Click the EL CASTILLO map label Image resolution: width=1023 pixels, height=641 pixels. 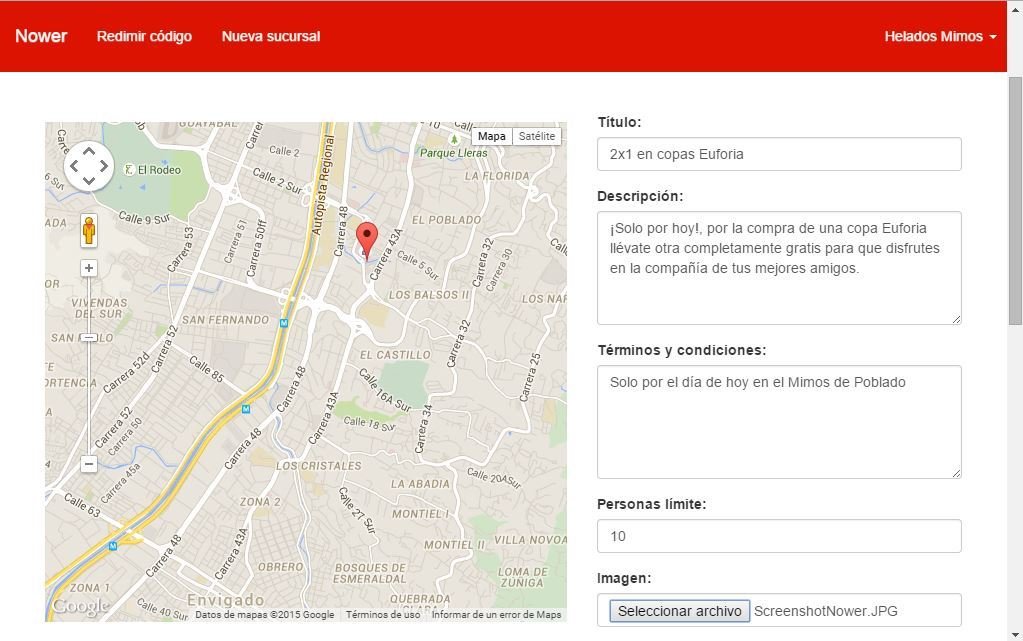(x=395, y=355)
